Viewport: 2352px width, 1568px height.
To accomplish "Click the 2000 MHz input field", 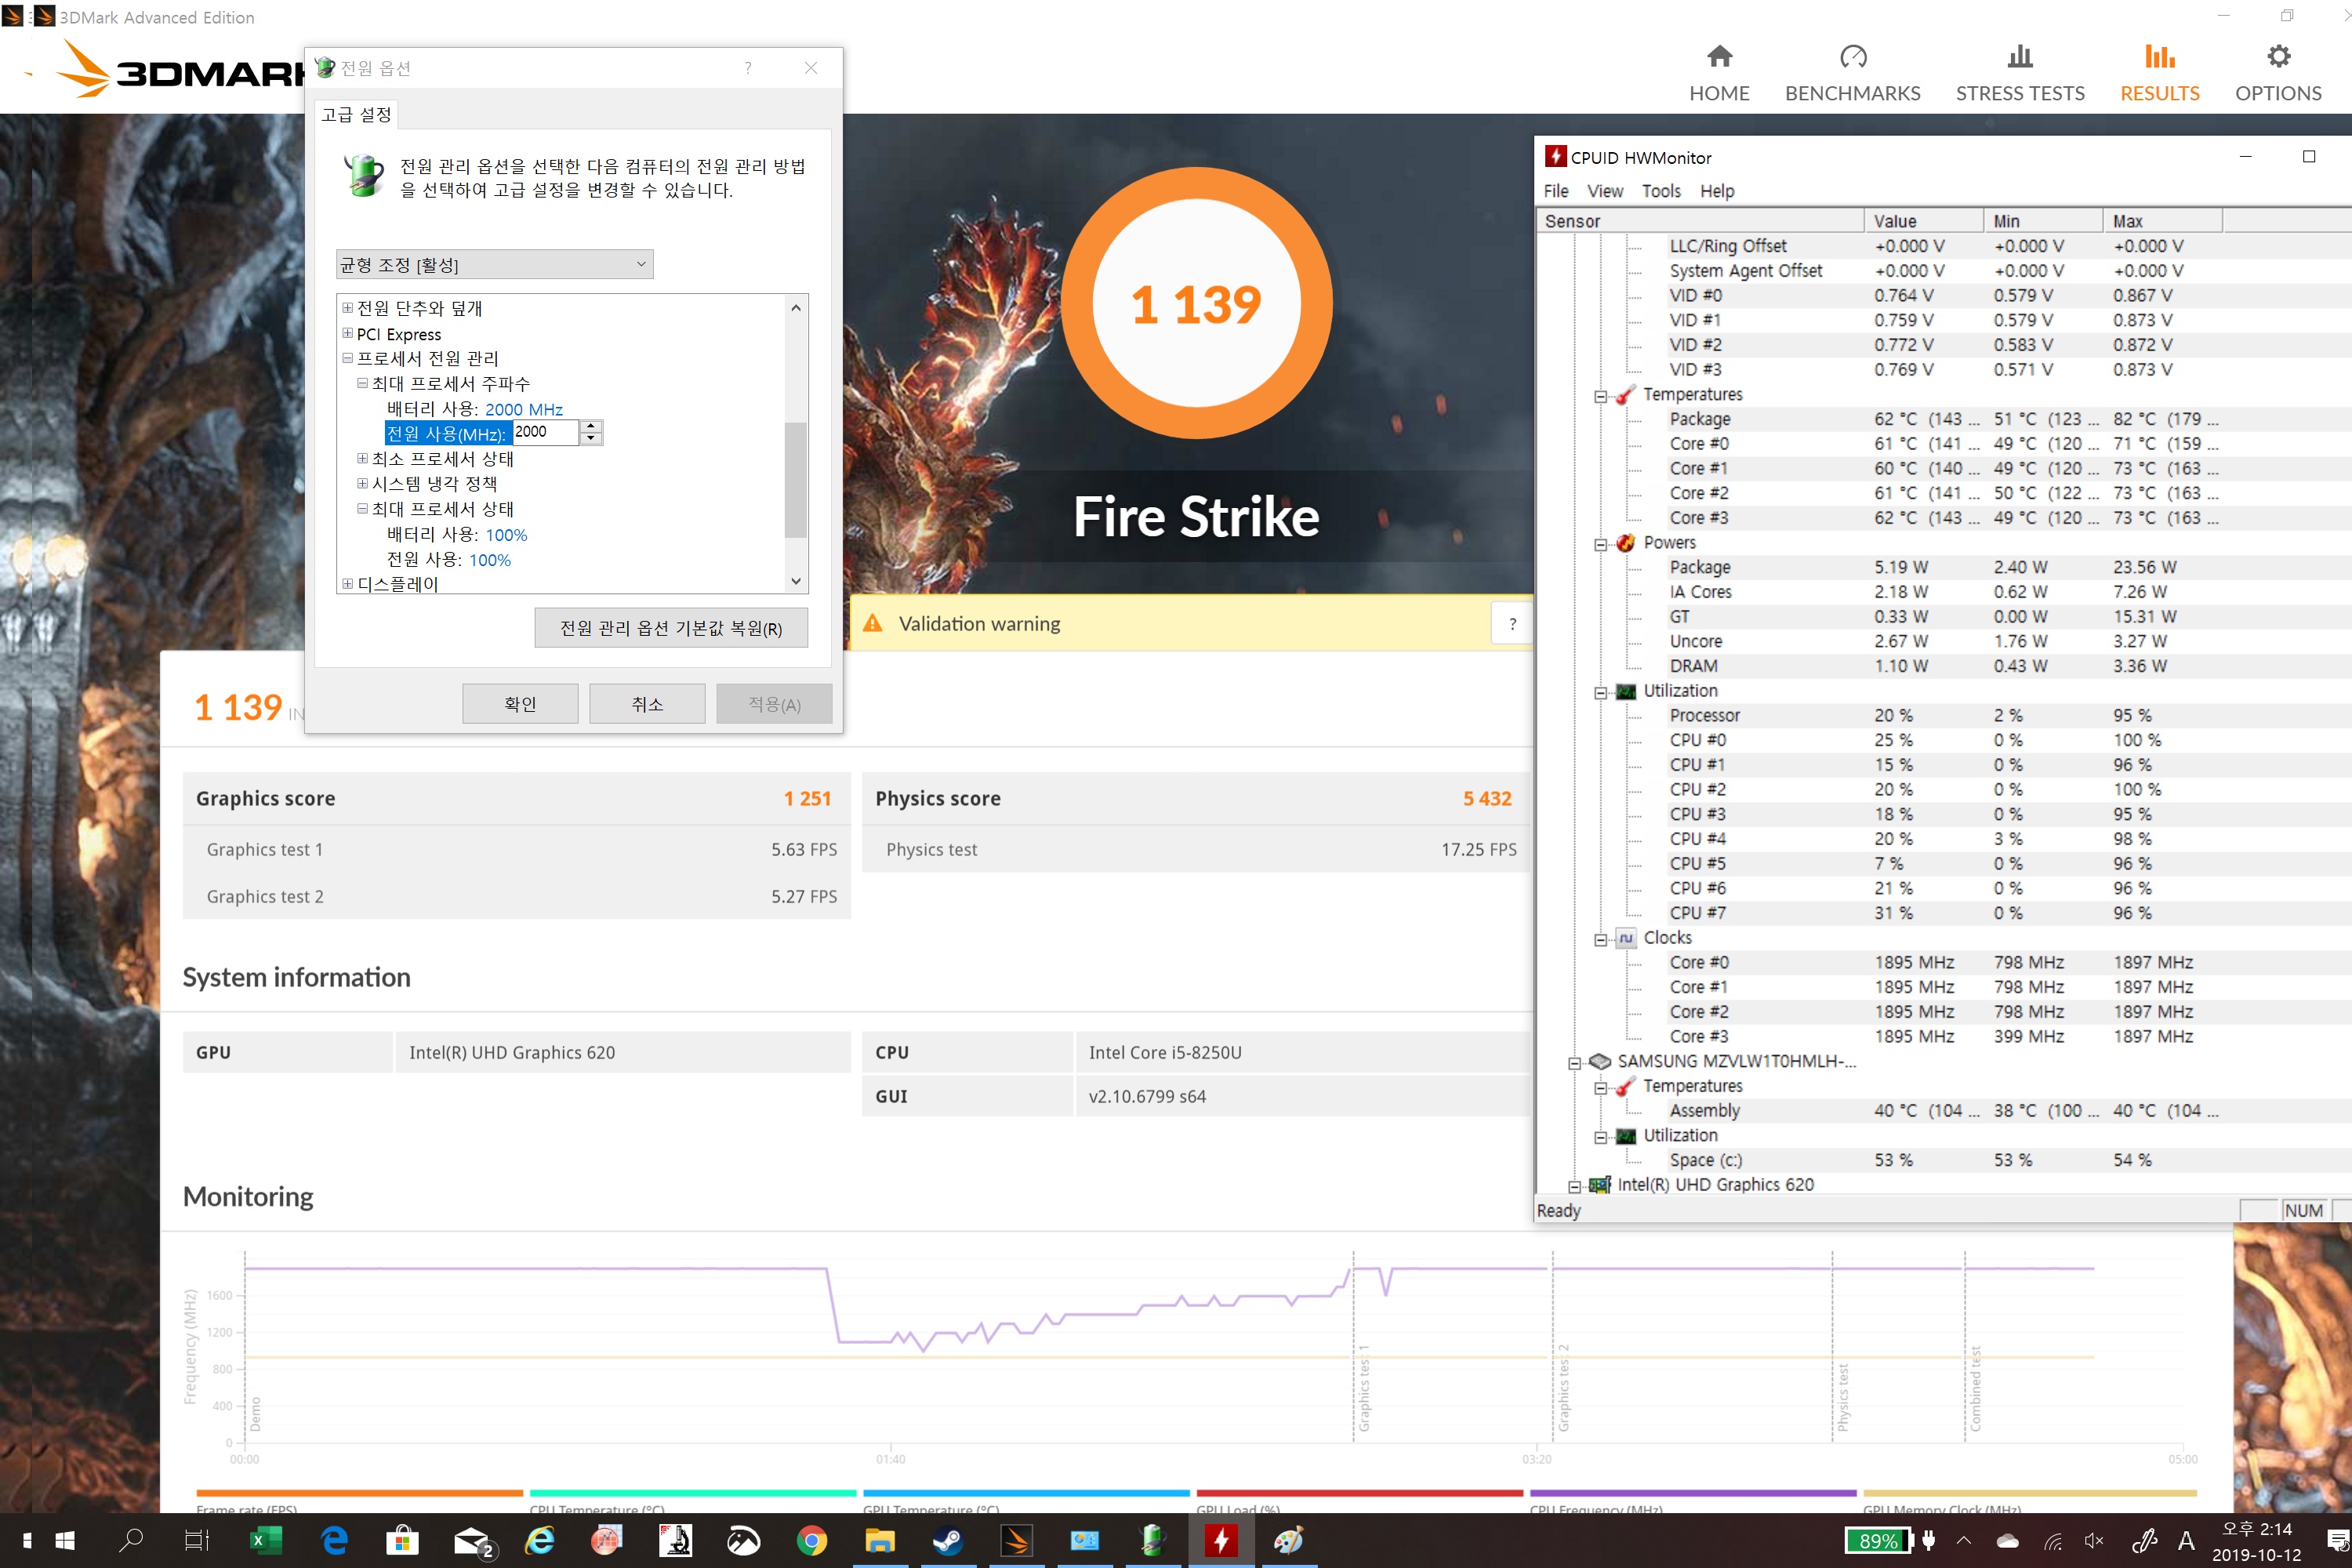I will pyautogui.click(x=544, y=432).
